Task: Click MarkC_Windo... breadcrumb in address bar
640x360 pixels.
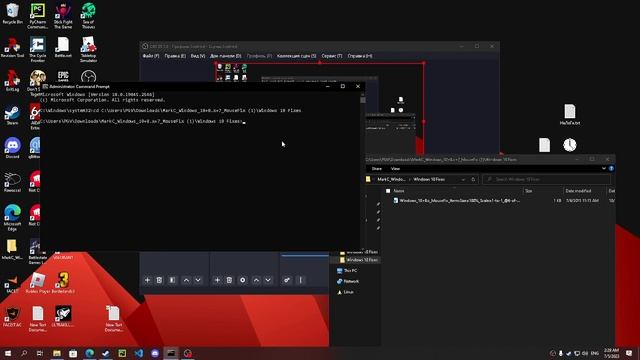Action: 391,179
